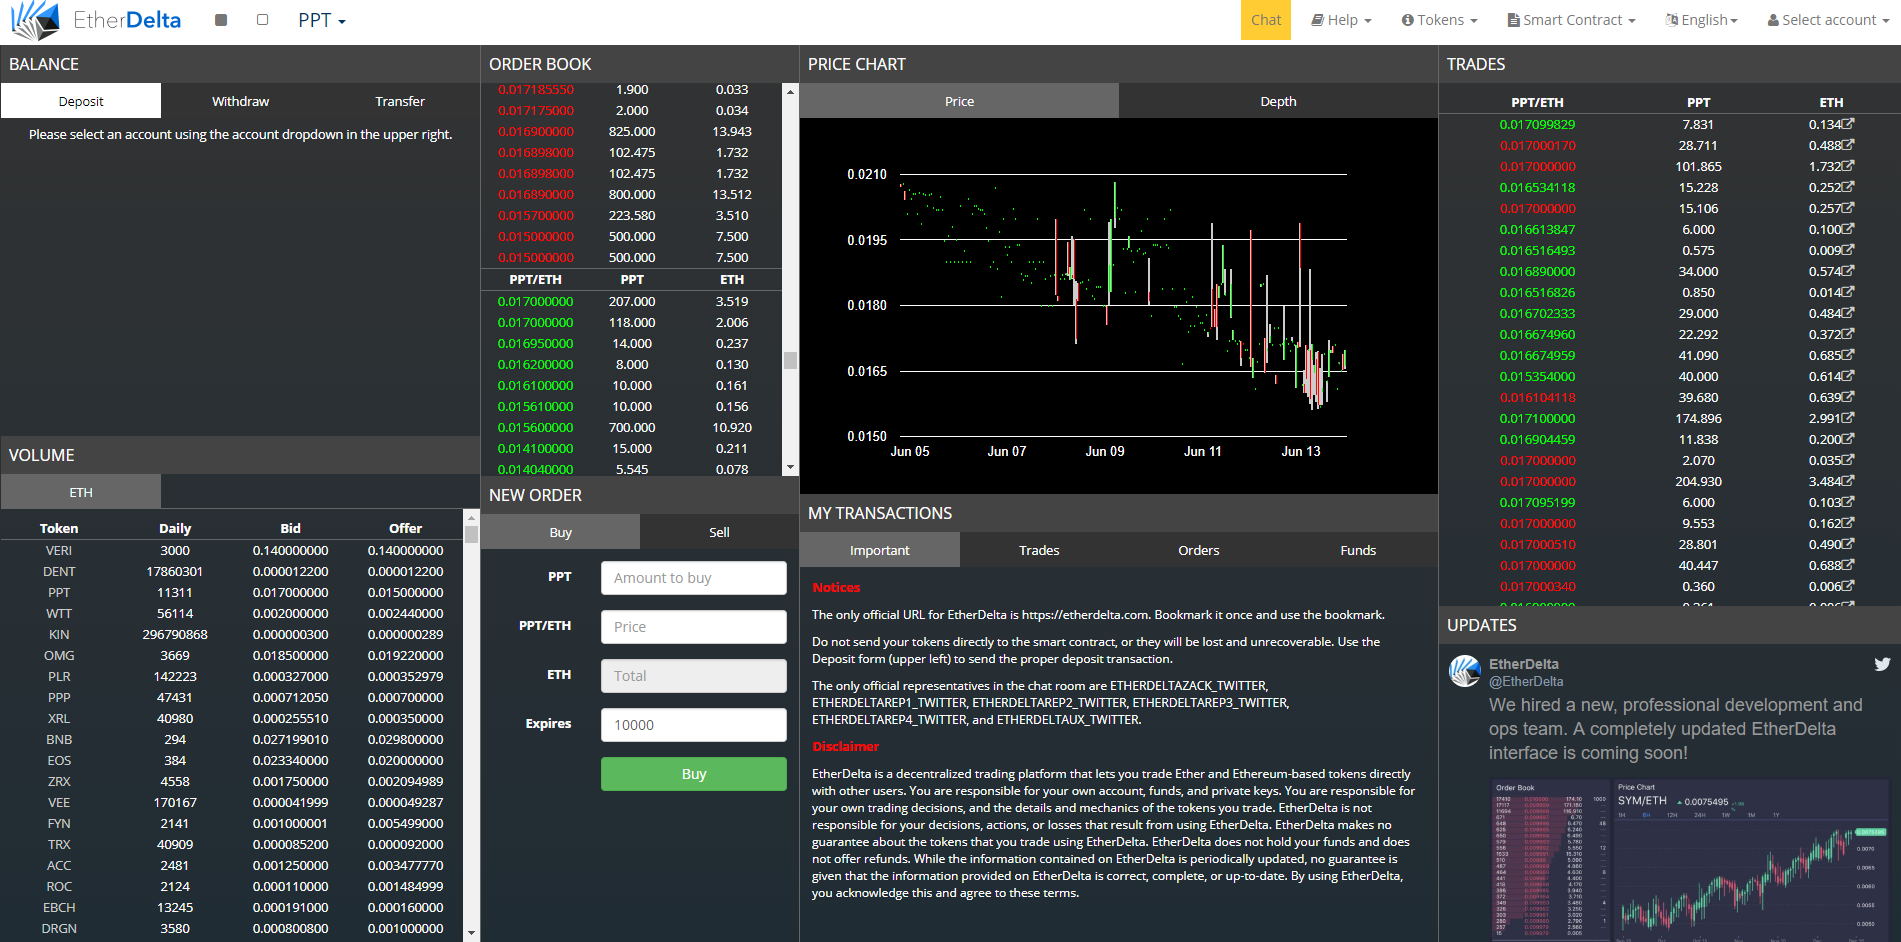Open transaction link for 0.639 ETH trade
Screen dimensions: 1901x942
coord(1848,397)
